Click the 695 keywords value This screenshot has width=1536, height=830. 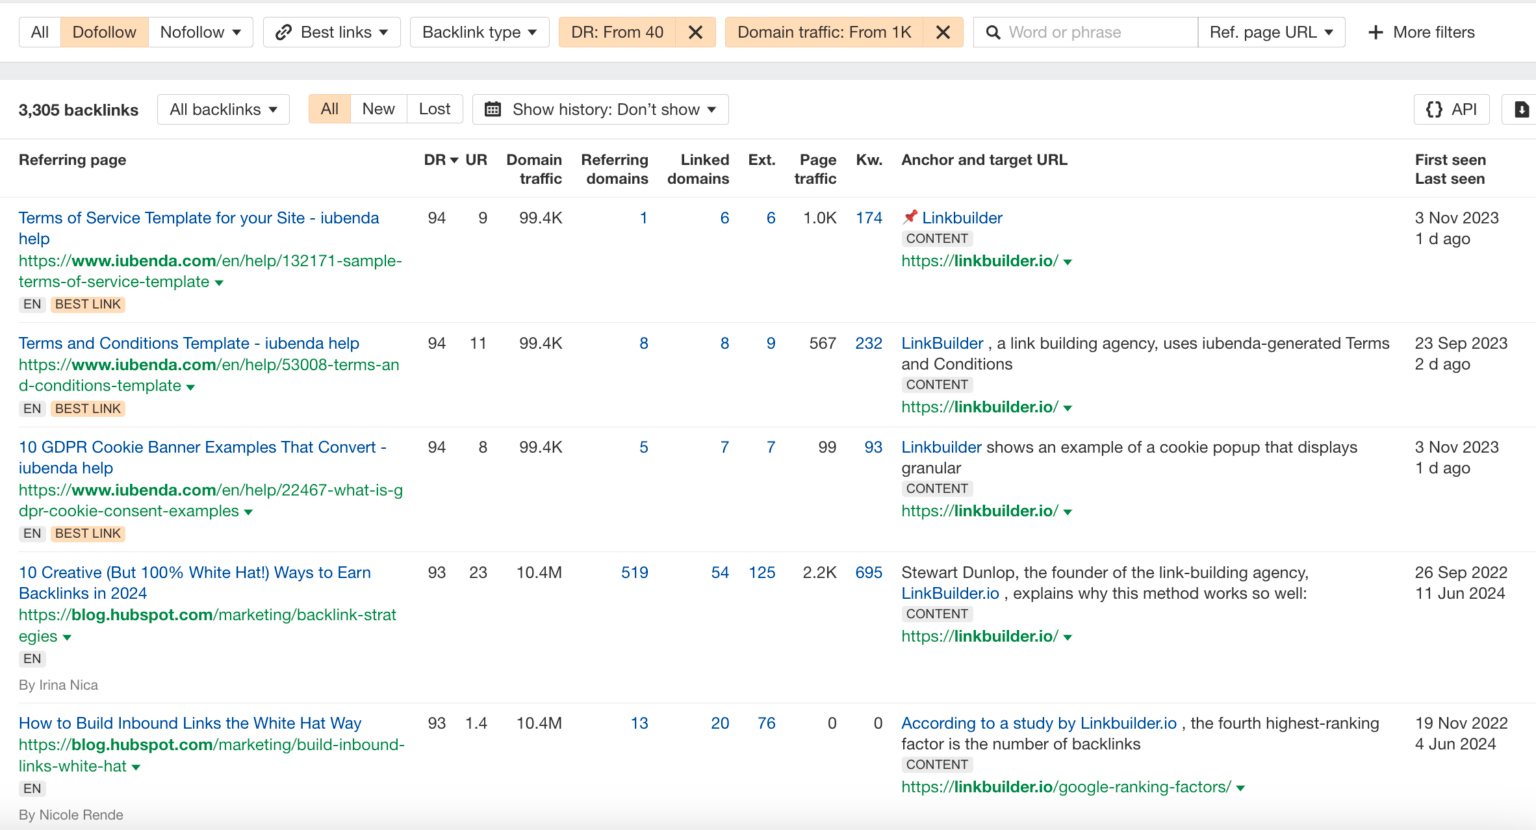[869, 573]
